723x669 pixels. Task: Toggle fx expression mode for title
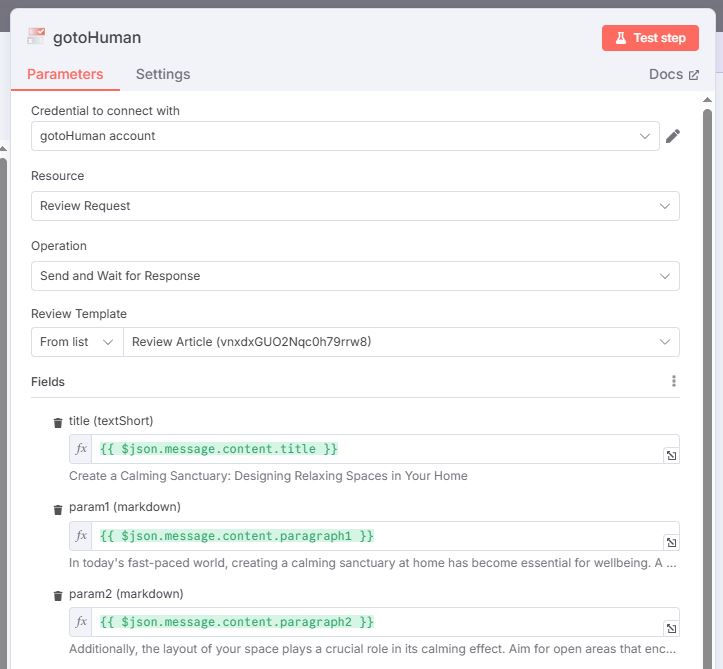click(x=81, y=449)
